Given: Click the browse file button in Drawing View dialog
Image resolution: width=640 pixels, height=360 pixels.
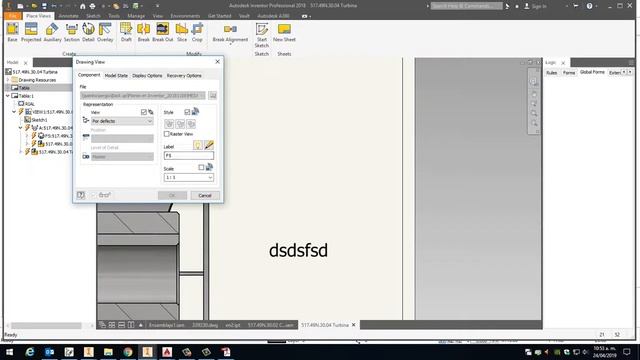Looking at the screenshot, I should point(213,96).
